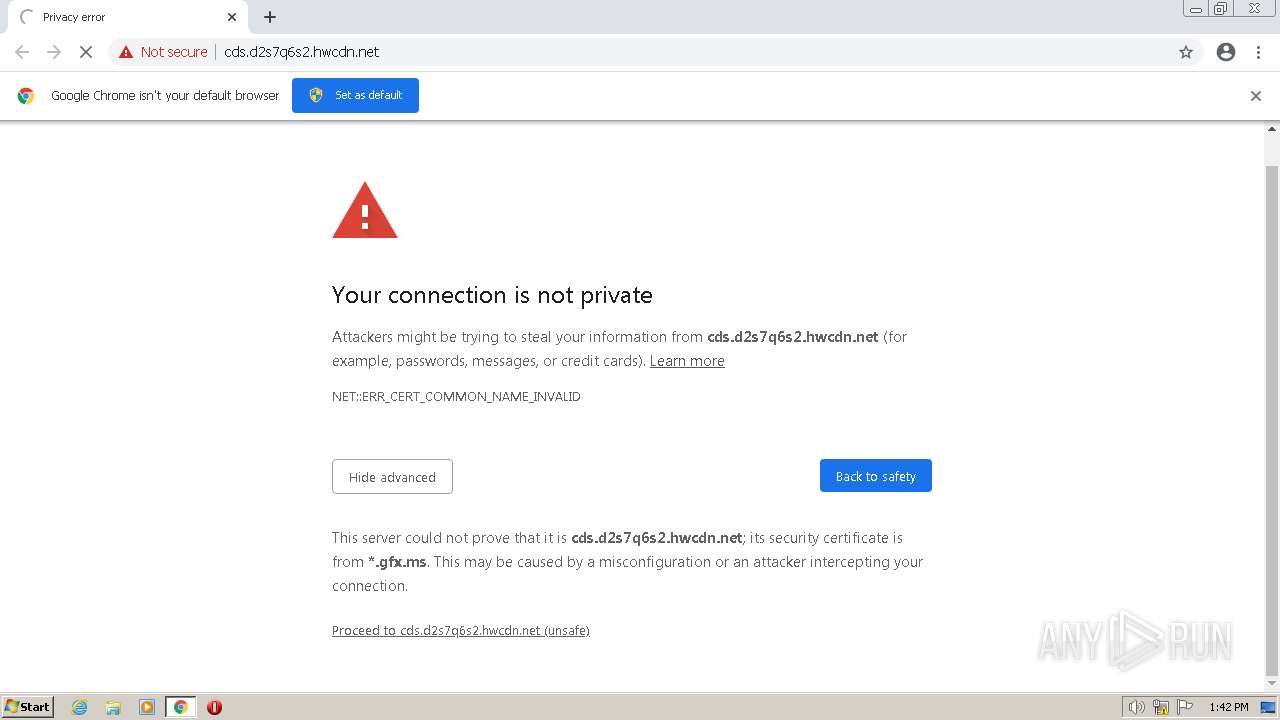
Task: Click the Not secure warning icon
Action: coord(126,52)
